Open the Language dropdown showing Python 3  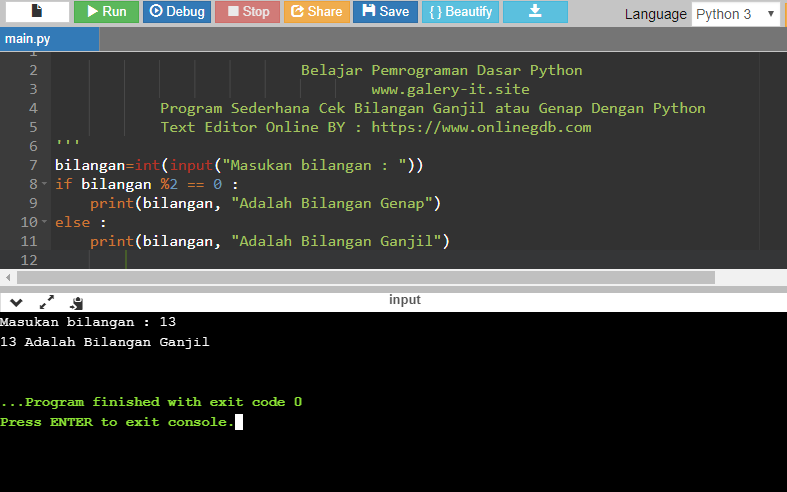736,14
